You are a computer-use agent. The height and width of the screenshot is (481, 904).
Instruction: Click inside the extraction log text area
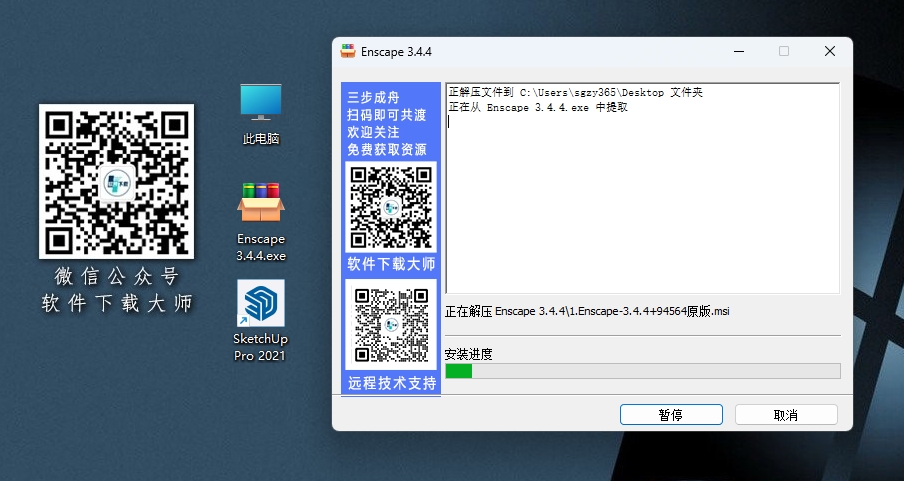(x=643, y=189)
